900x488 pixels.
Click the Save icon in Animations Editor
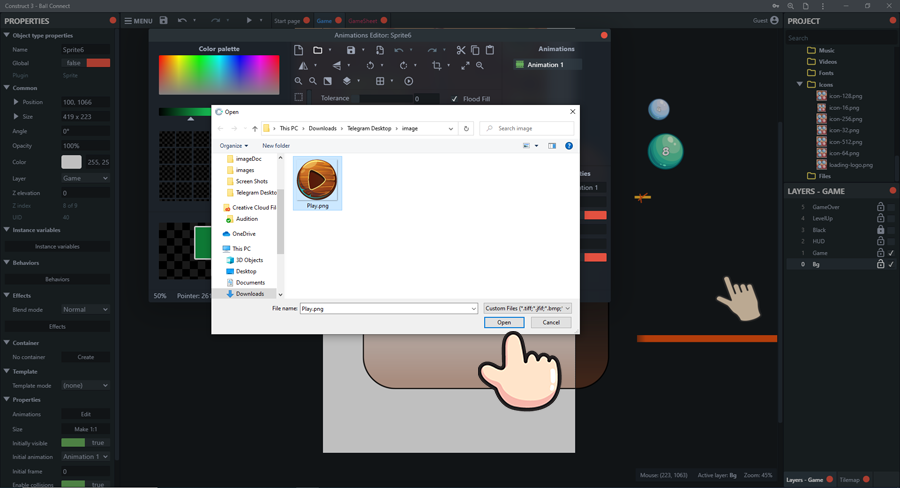pyautogui.click(x=351, y=50)
